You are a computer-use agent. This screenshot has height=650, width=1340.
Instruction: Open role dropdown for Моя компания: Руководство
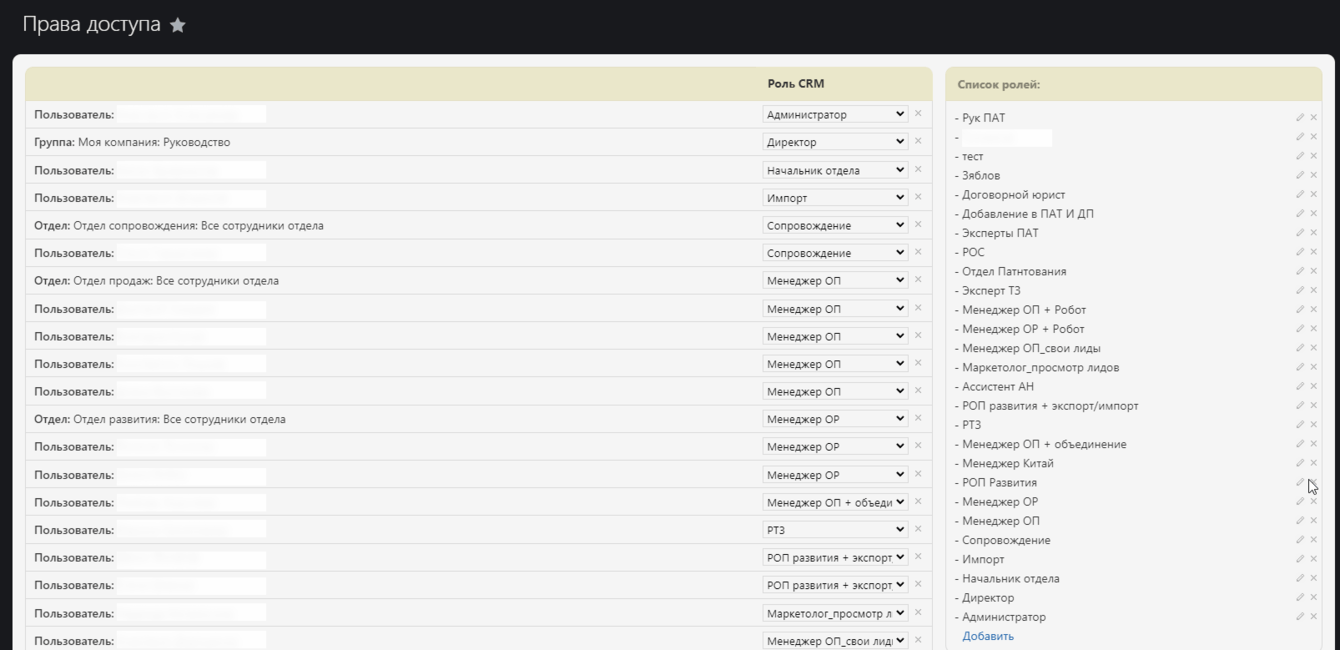click(835, 142)
